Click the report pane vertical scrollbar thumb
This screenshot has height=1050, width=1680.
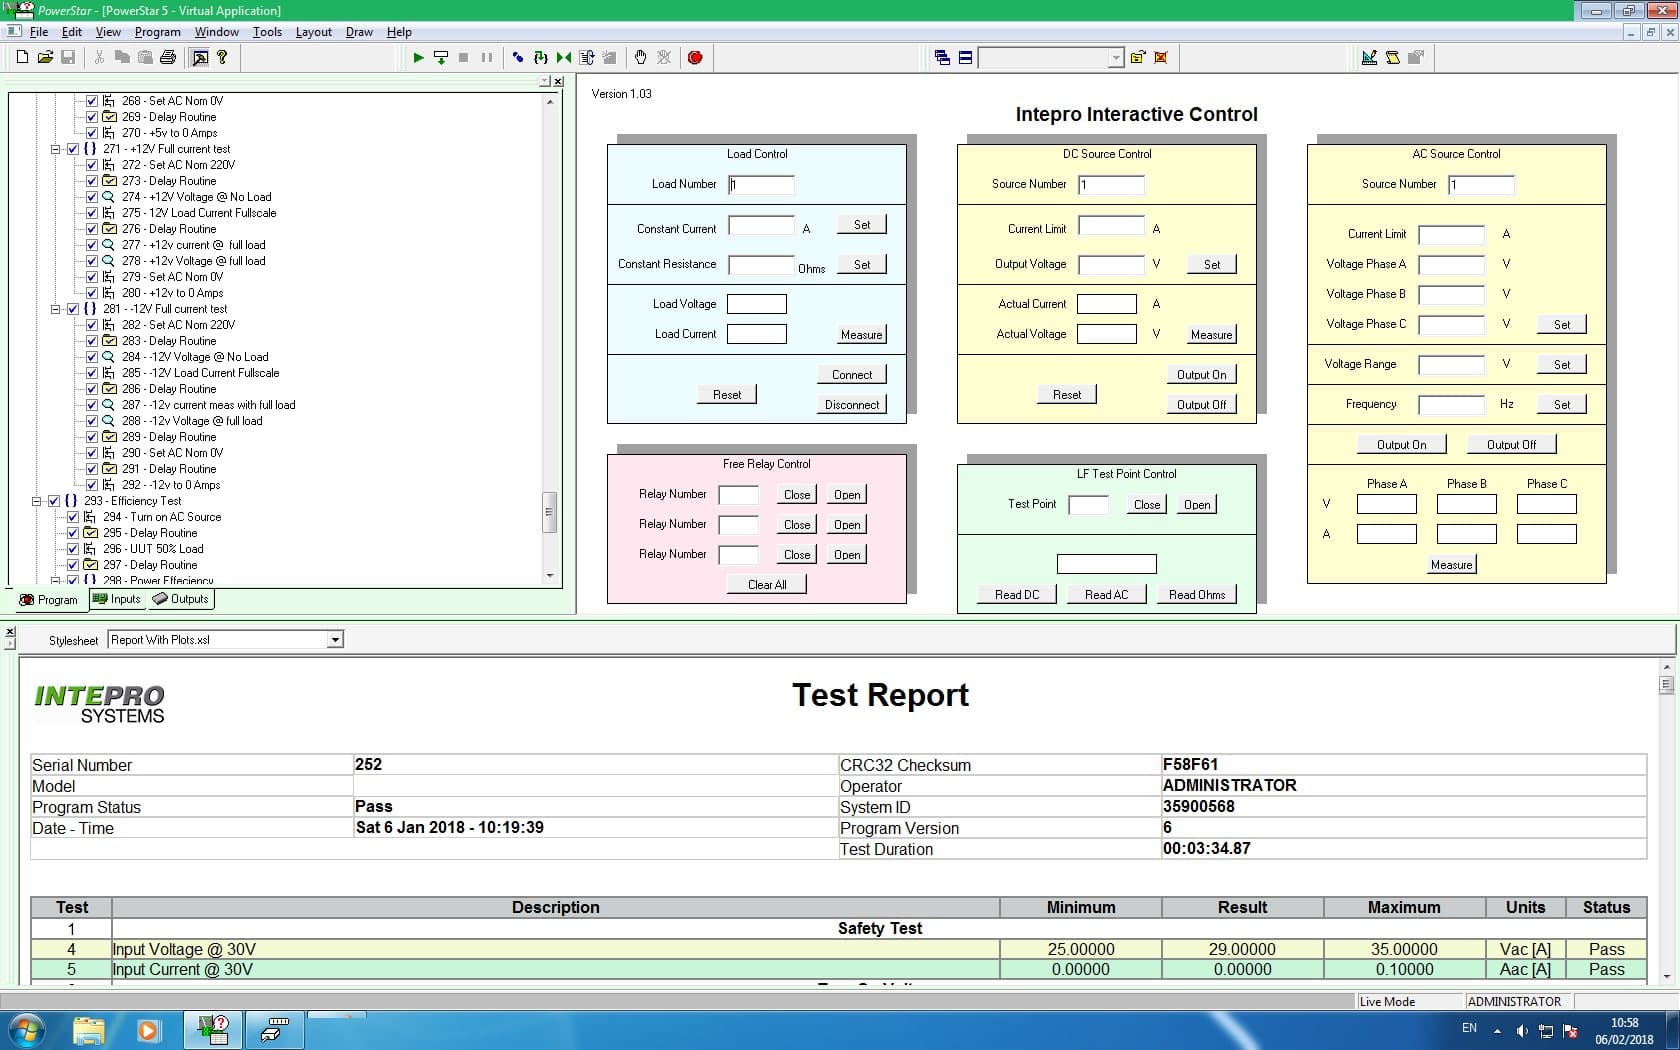tap(1666, 685)
